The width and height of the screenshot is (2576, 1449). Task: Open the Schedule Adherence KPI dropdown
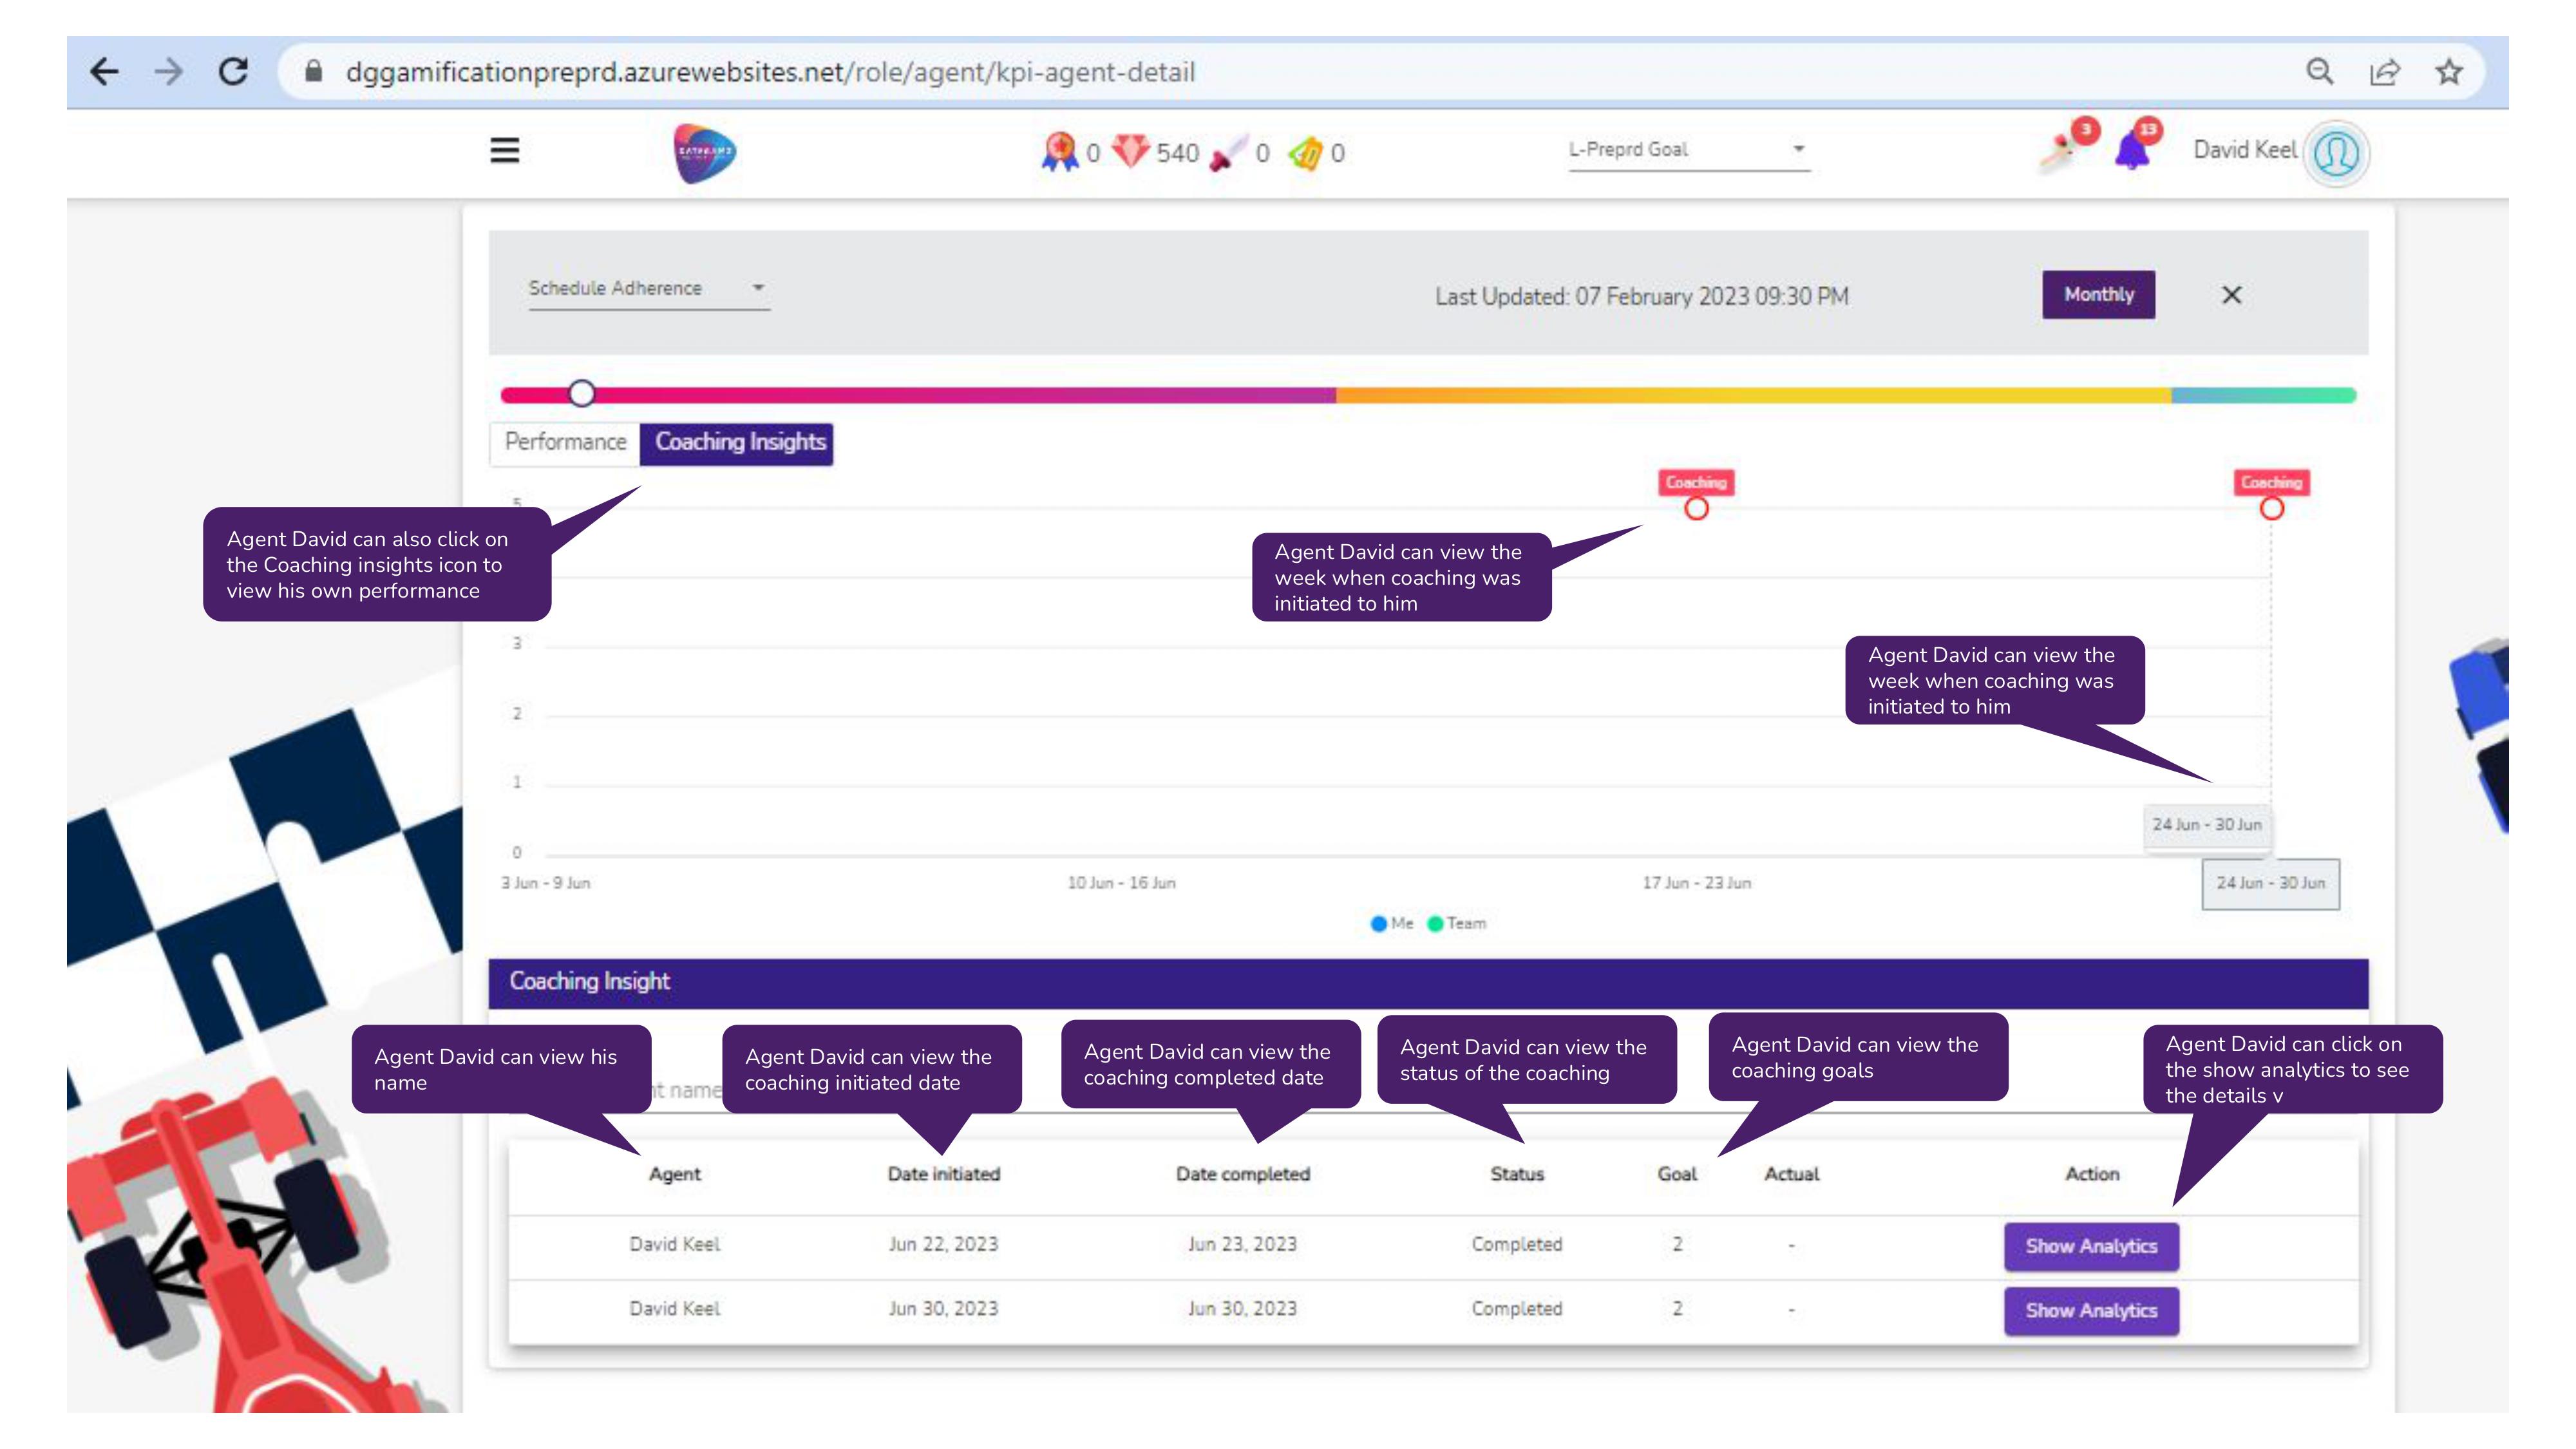[x=645, y=288]
